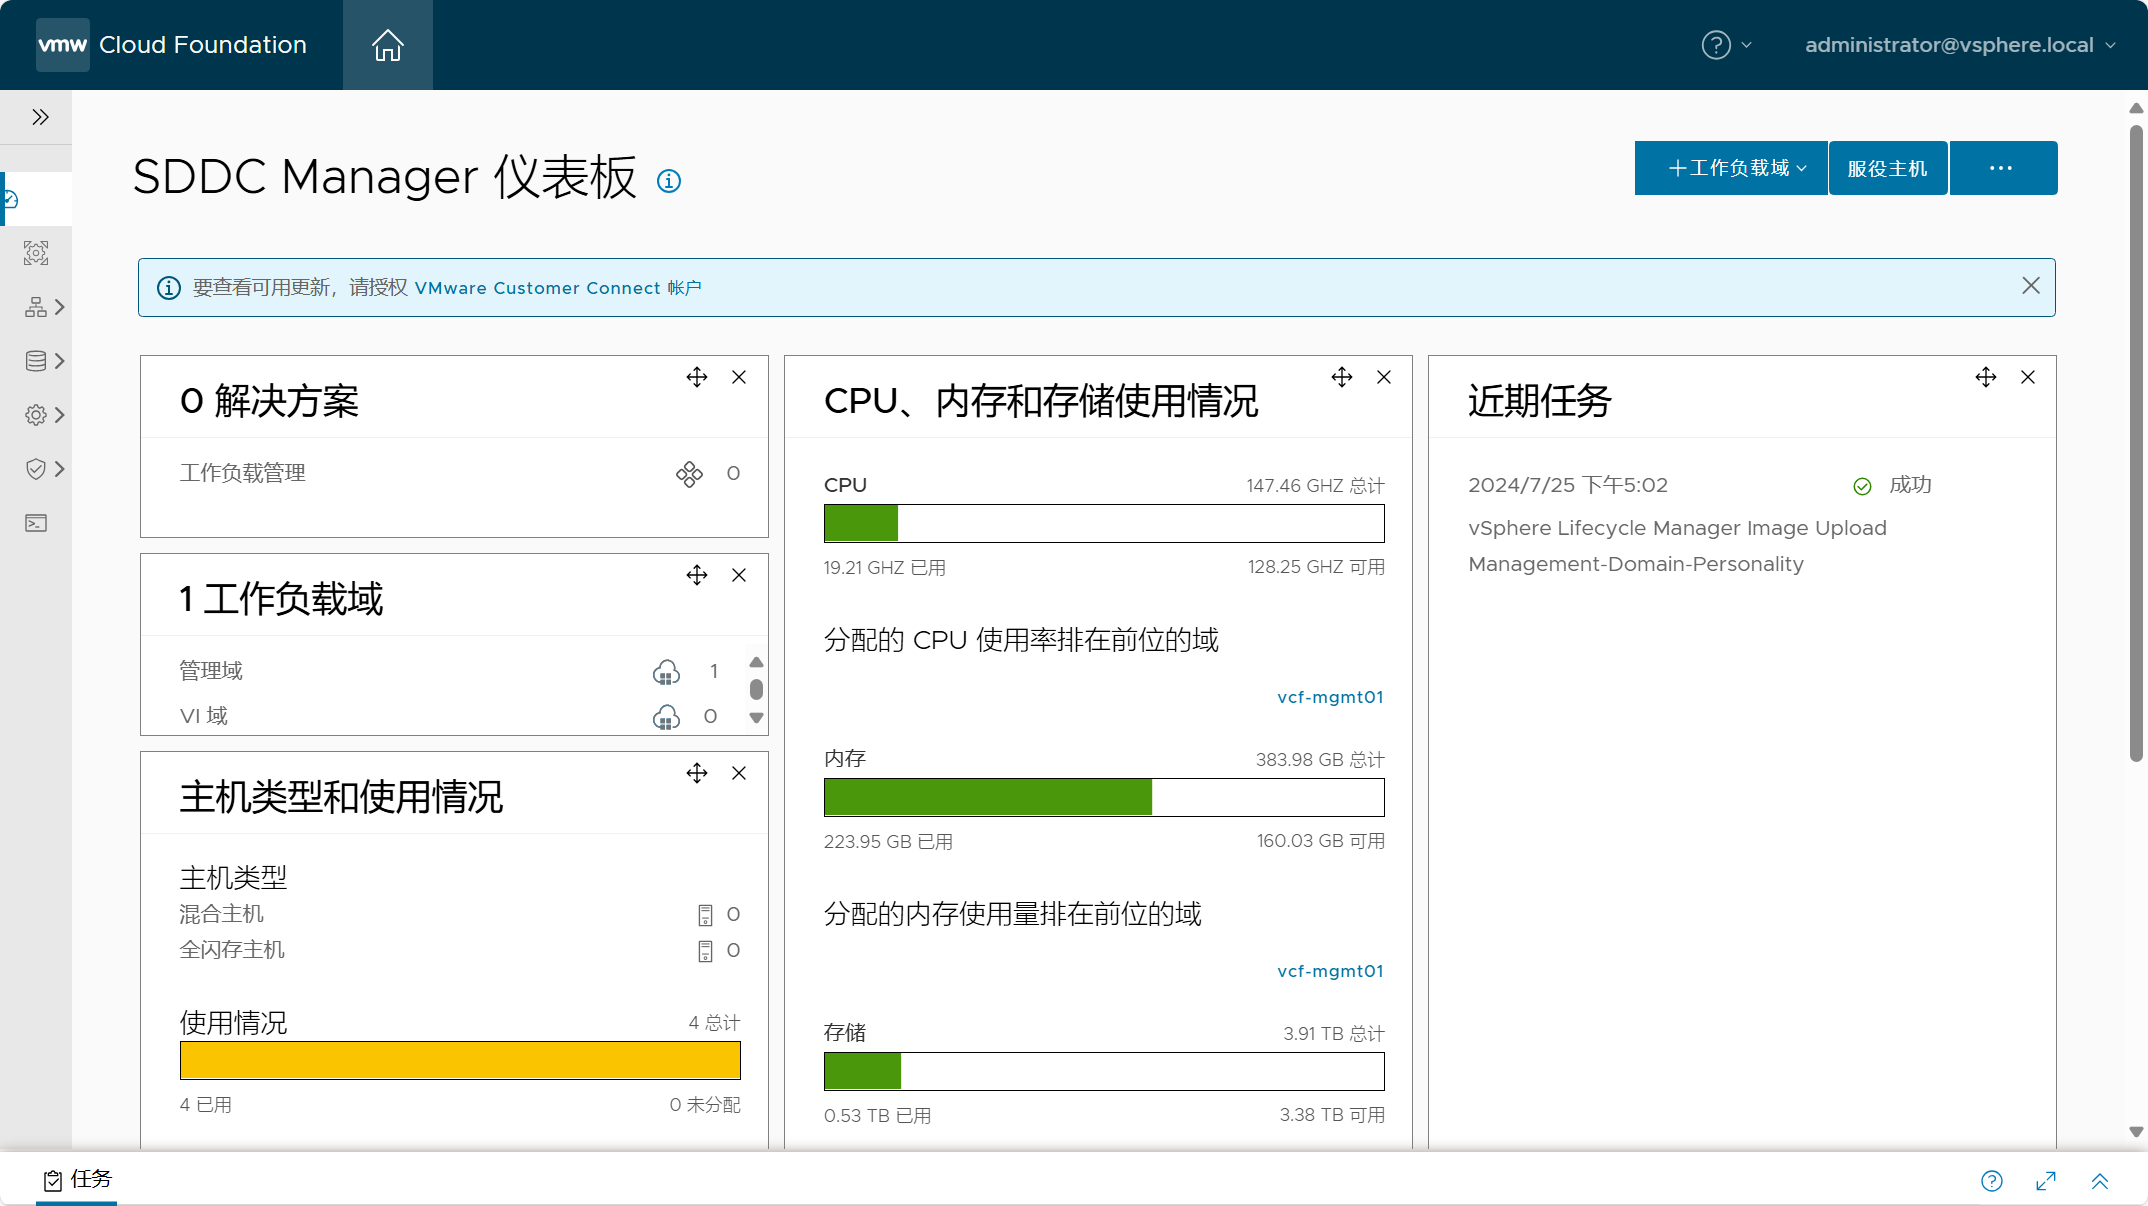Close the 0 解决方案 widget

click(x=739, y=377)
